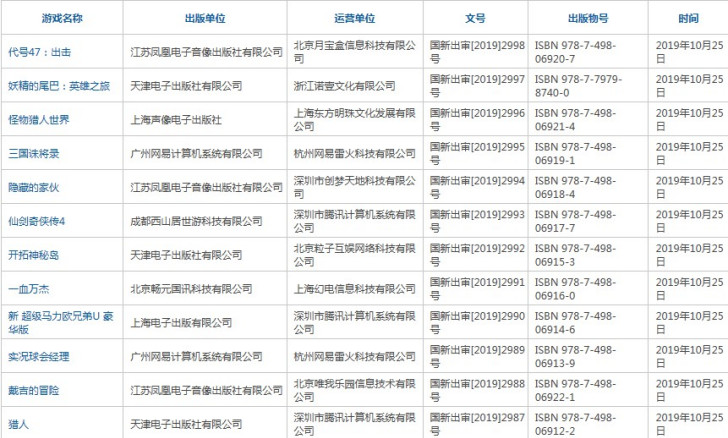
Task: Select the publisher in the 隐藏的家伙 row
Action: [207, 188]
